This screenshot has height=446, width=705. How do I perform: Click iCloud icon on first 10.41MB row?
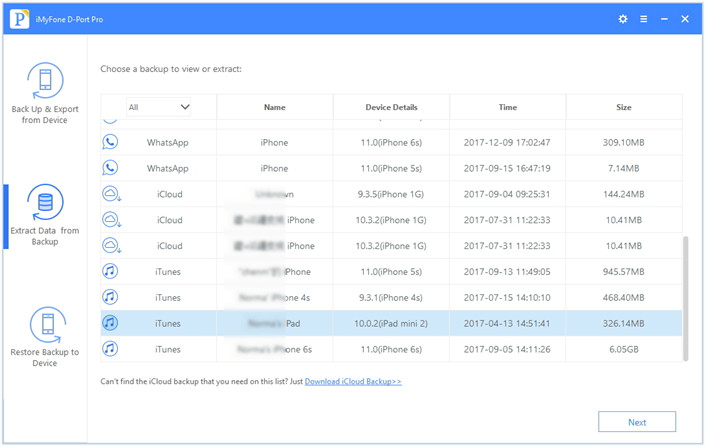pyautogui.click(x=111, y=220)
